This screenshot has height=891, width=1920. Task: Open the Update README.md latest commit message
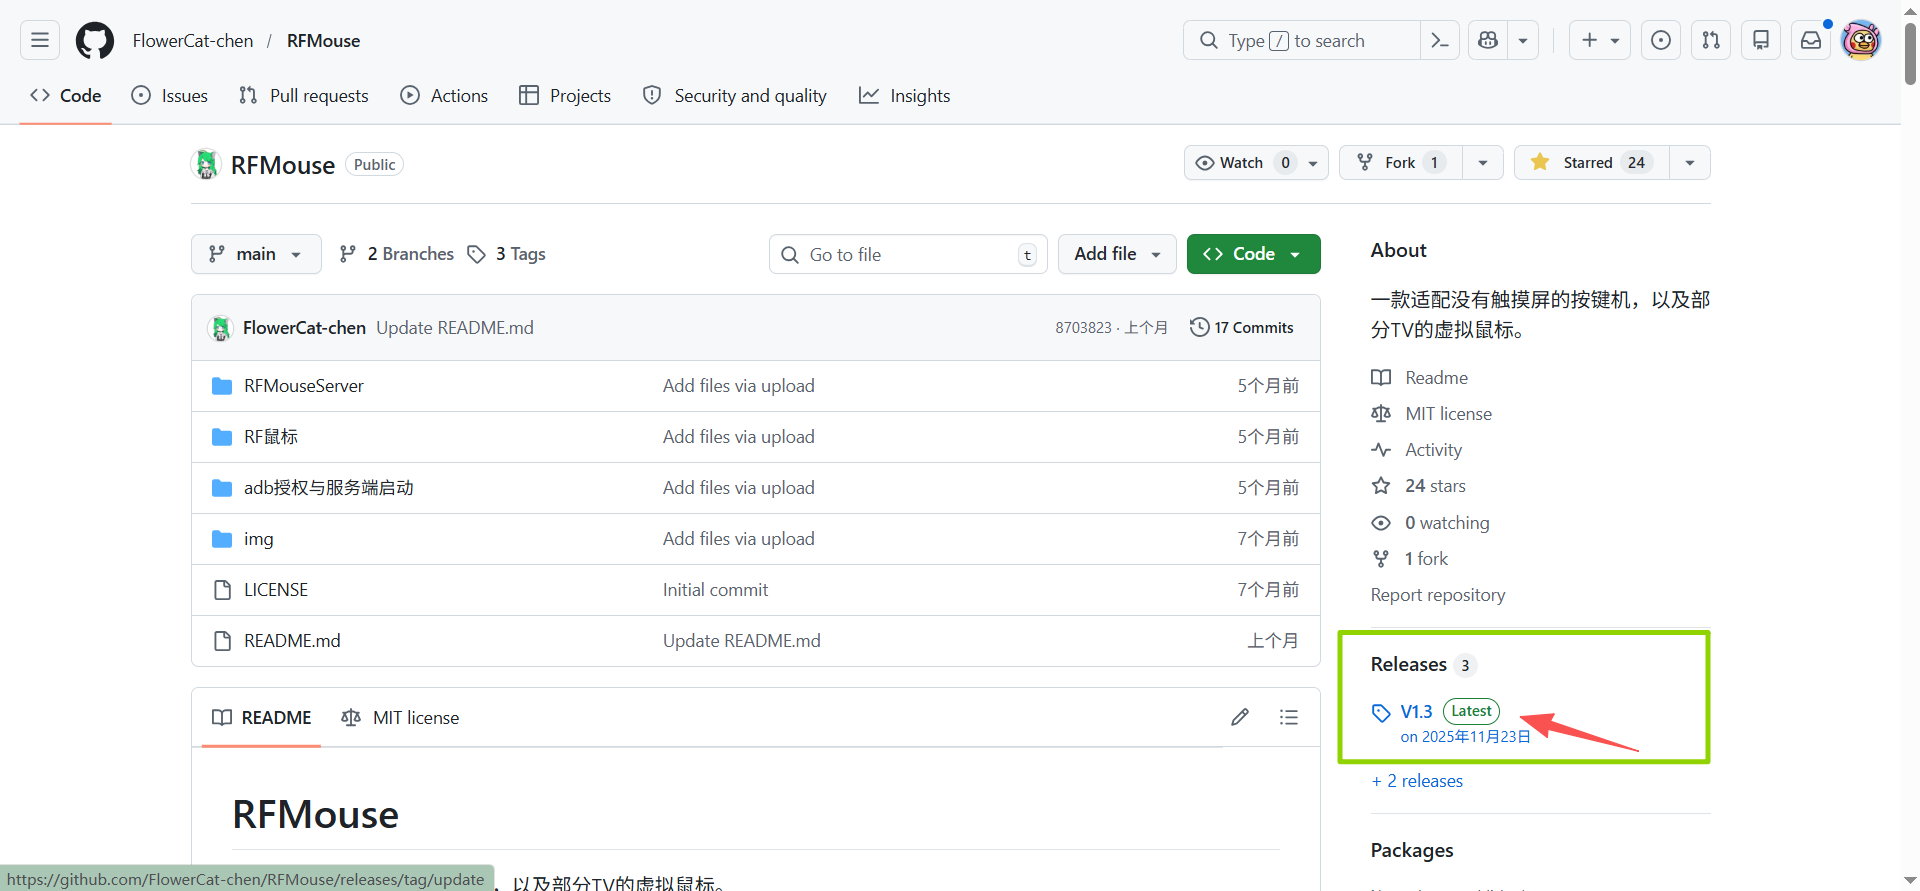click(x=455, y=328)
